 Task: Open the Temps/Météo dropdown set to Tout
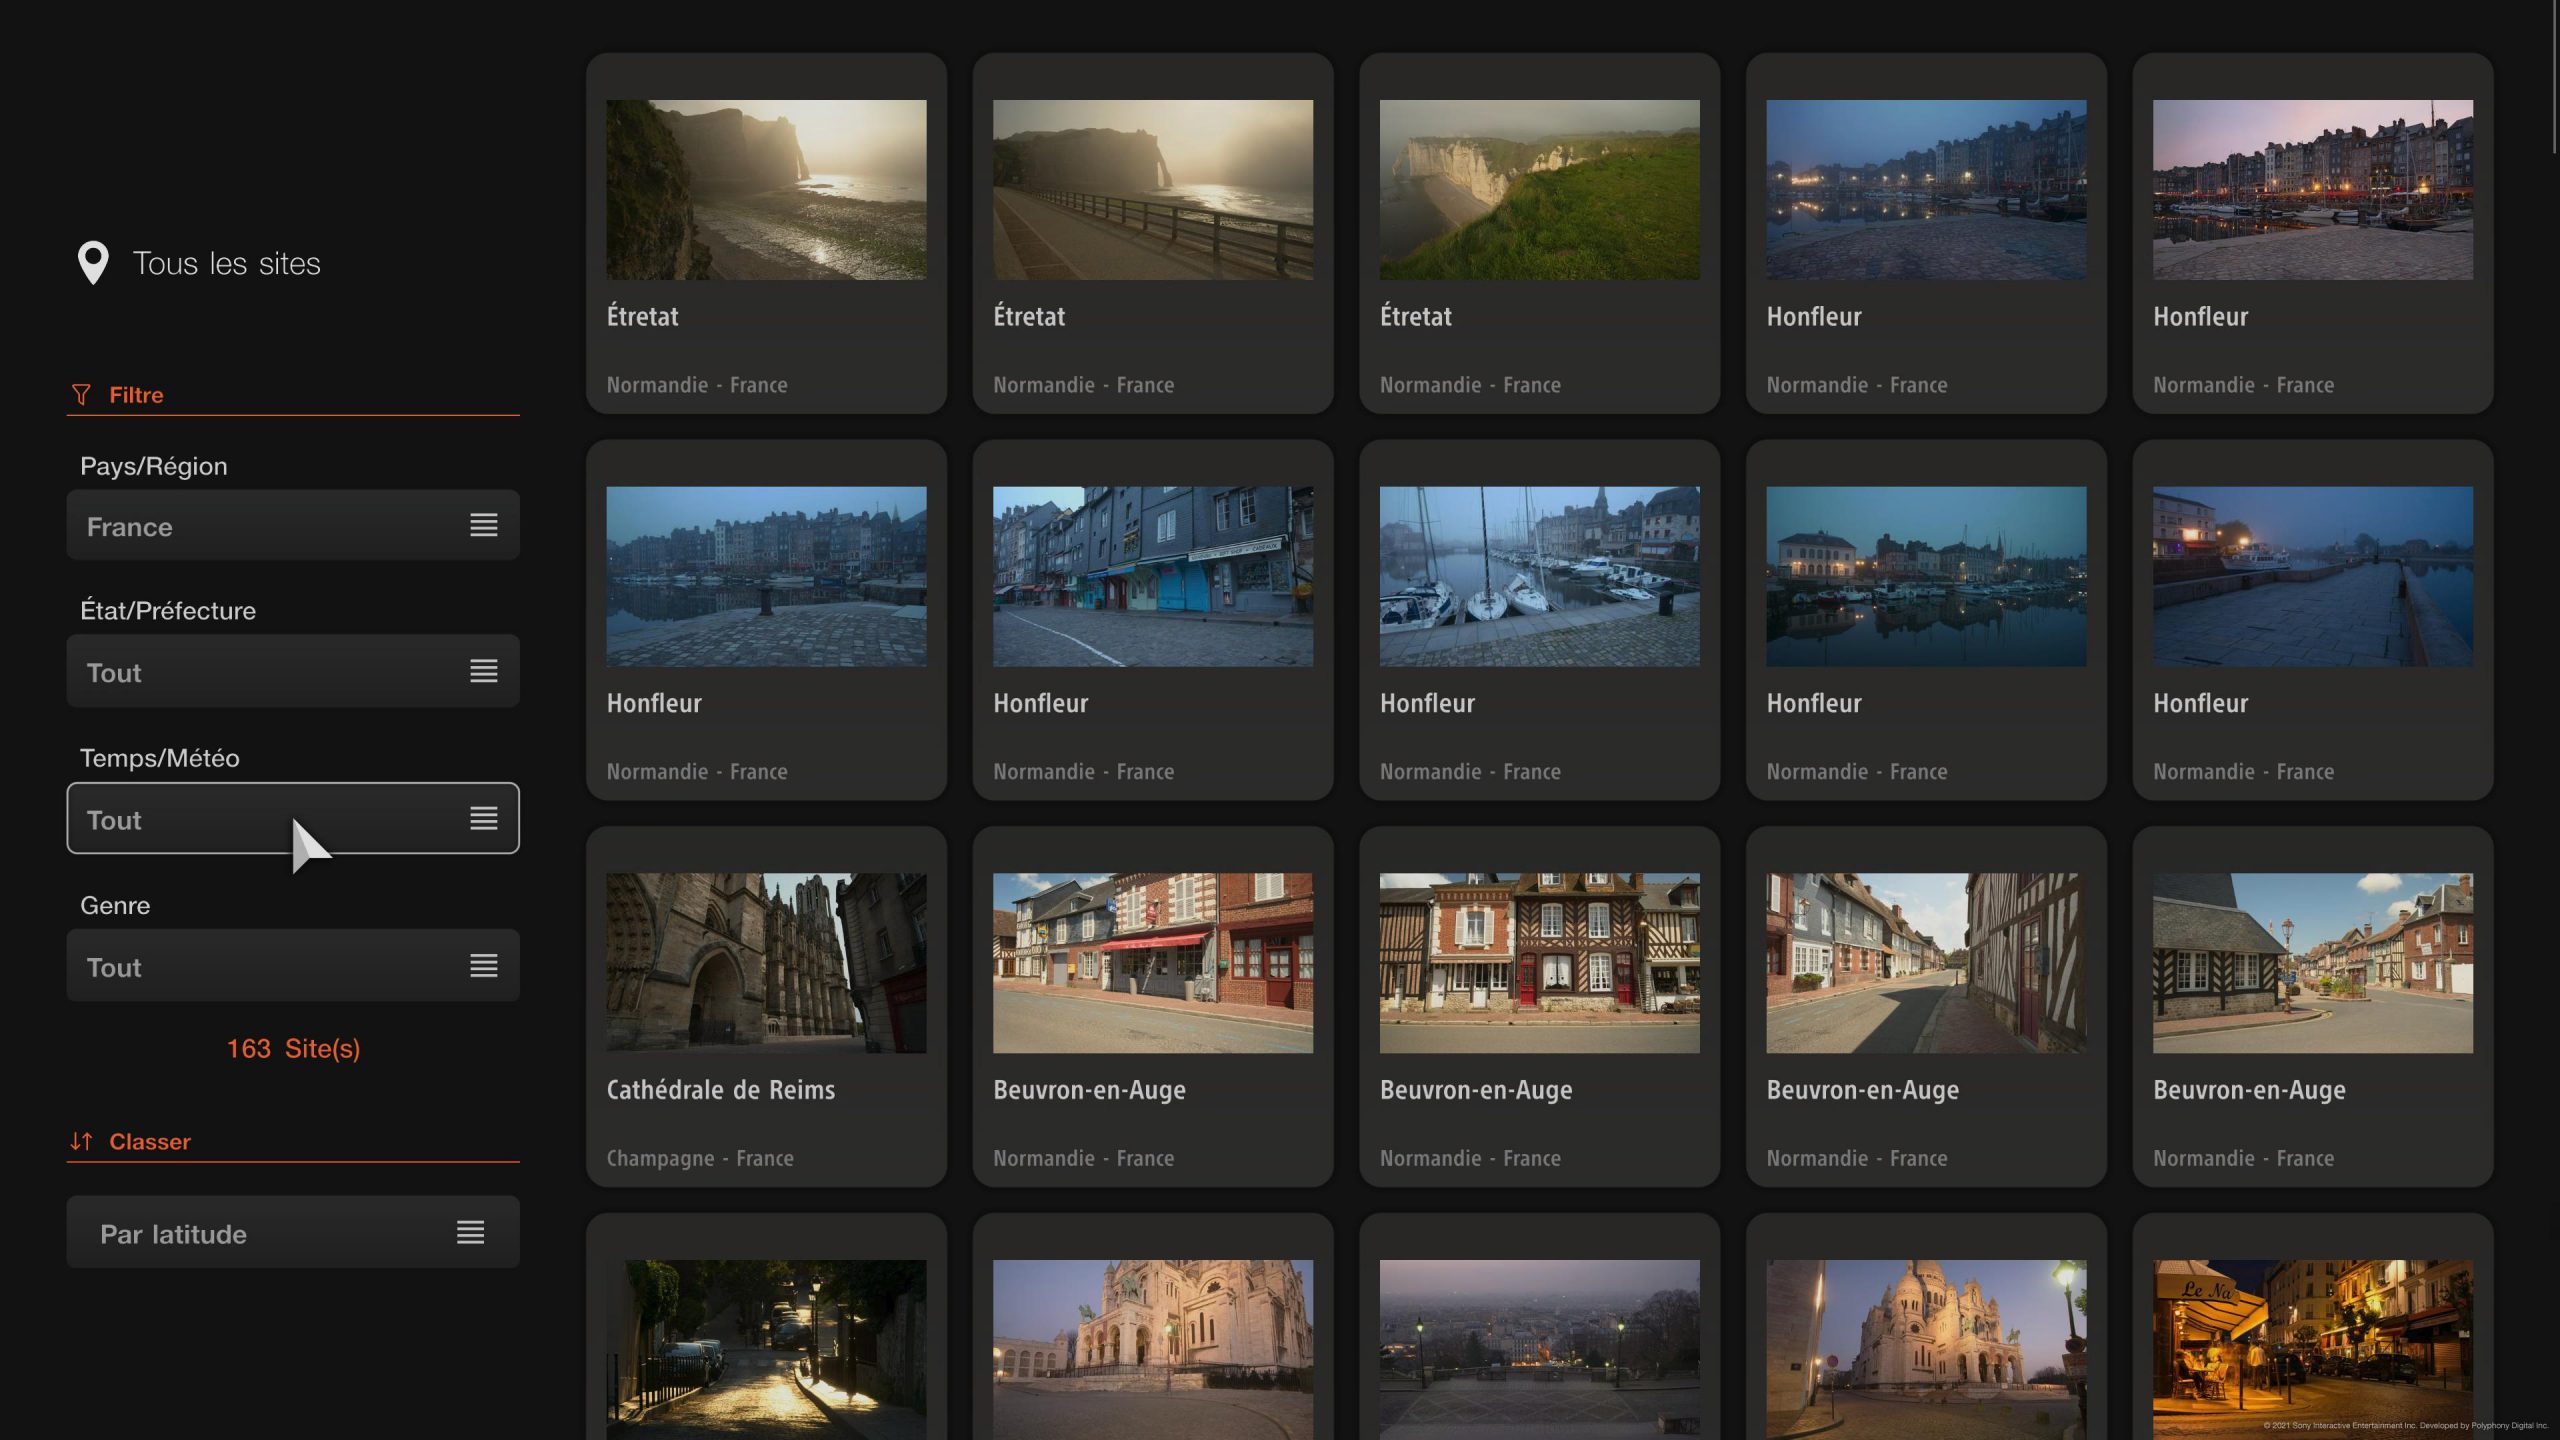(x=293, y=818)
